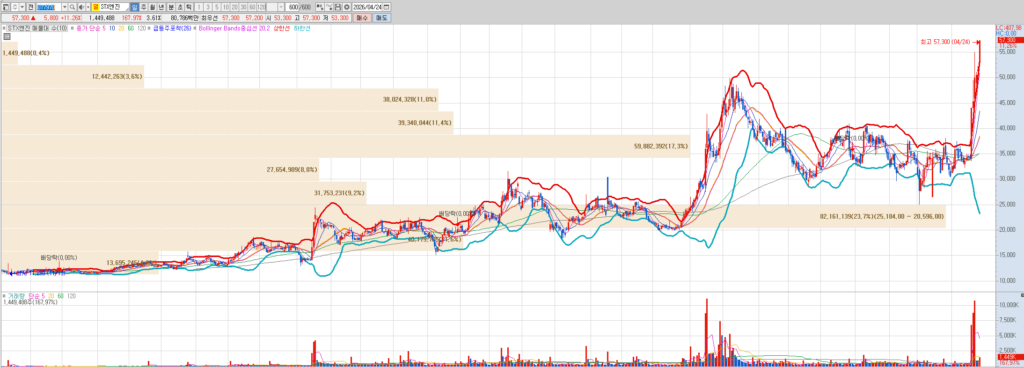Image resolution: width=1024 pixels, height=368 pixels.
Task: Choose the 20 interval button
Action: pos(234,7)
